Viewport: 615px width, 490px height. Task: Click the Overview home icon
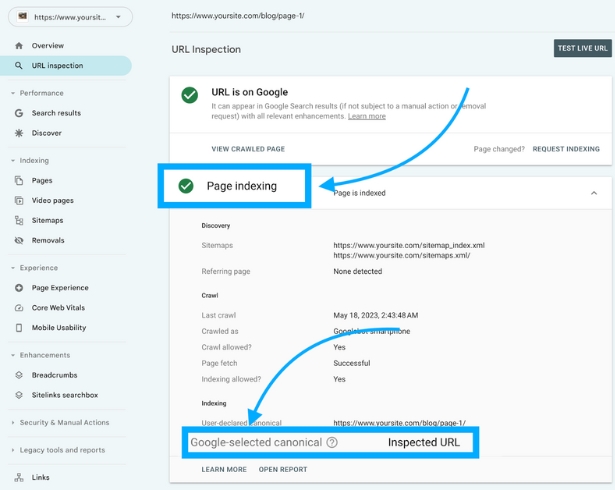19,46
